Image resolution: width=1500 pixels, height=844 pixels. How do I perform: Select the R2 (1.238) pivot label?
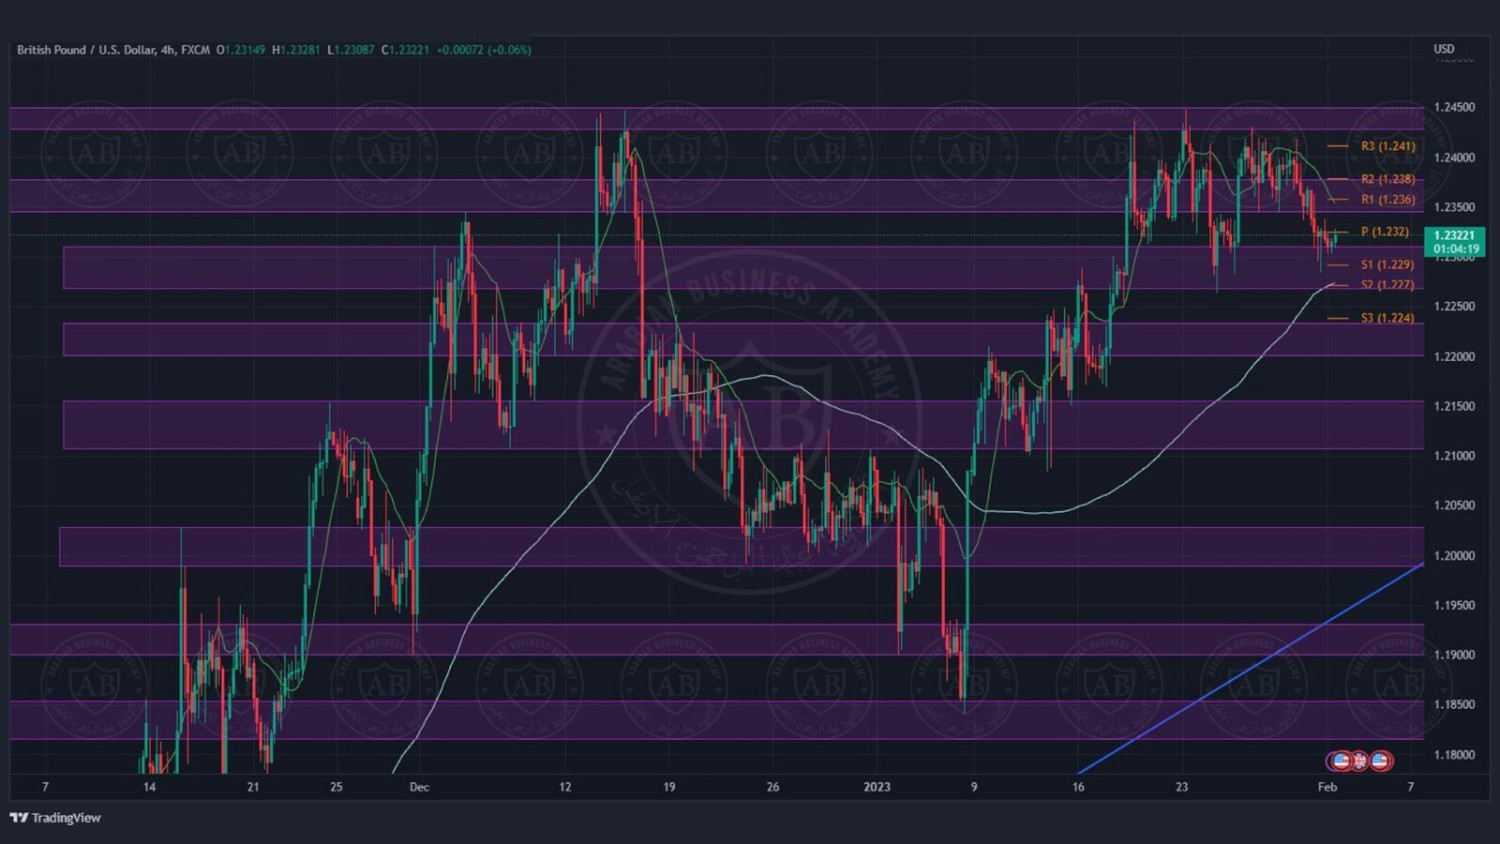[x=1388, y=179]
